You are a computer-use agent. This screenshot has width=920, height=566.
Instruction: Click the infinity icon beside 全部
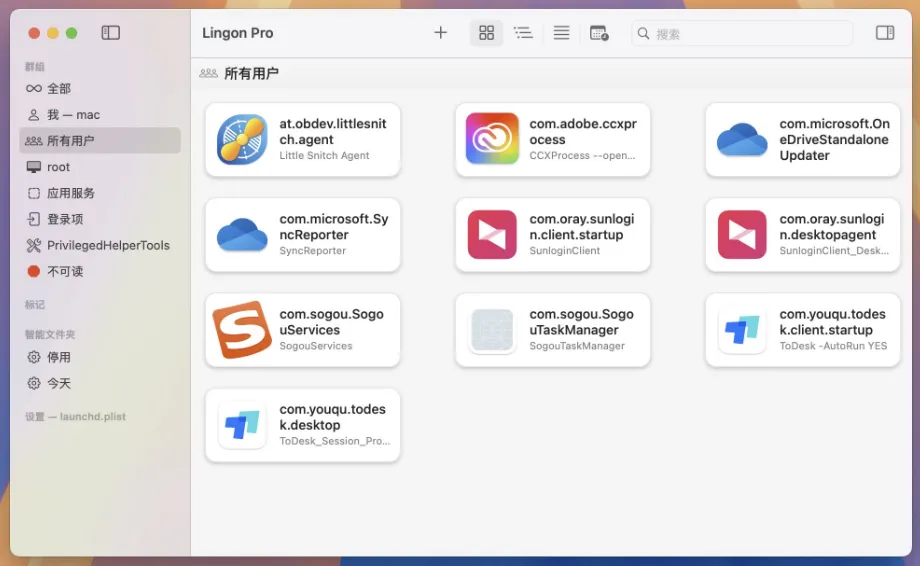click(x=33, y=89)
